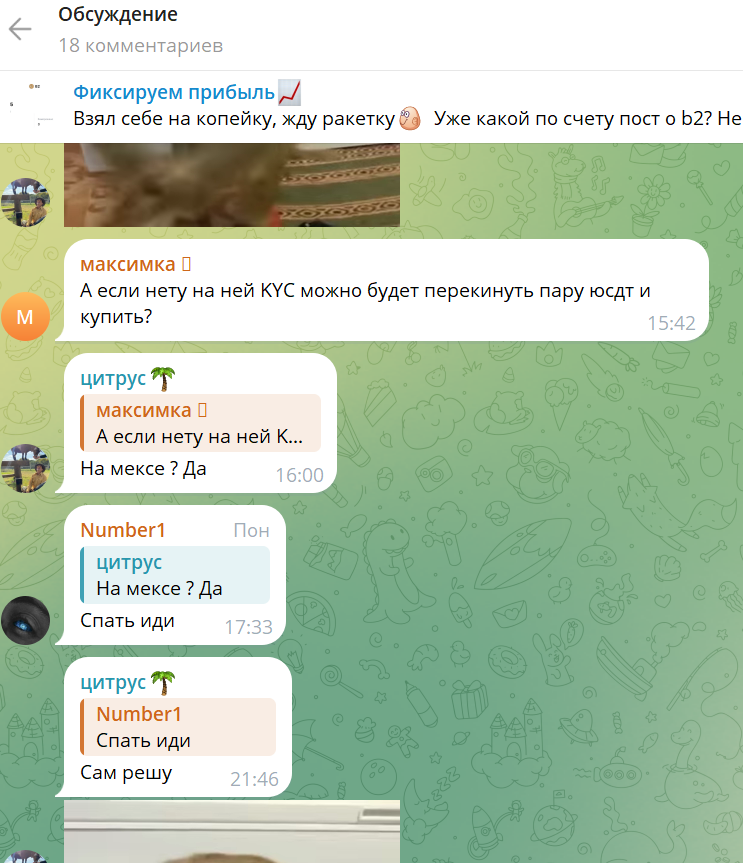Open Number1's dark eye avatar
Image resolution: width=743 pixels, height=863 pixels.
coord(25,620)
